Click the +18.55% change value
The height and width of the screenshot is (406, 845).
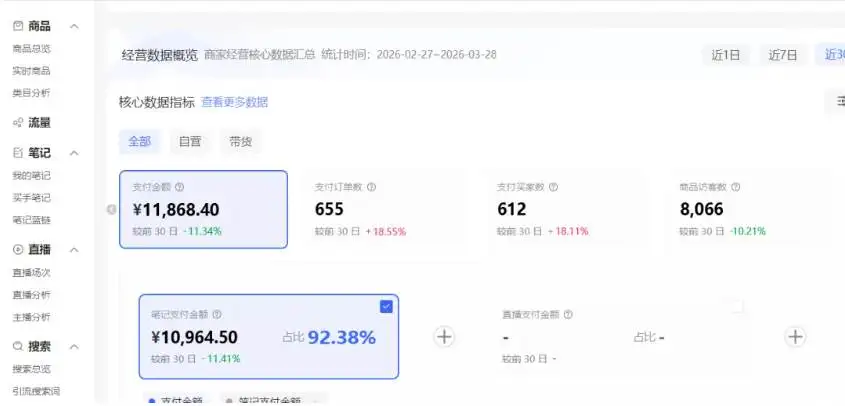point(386,232)
